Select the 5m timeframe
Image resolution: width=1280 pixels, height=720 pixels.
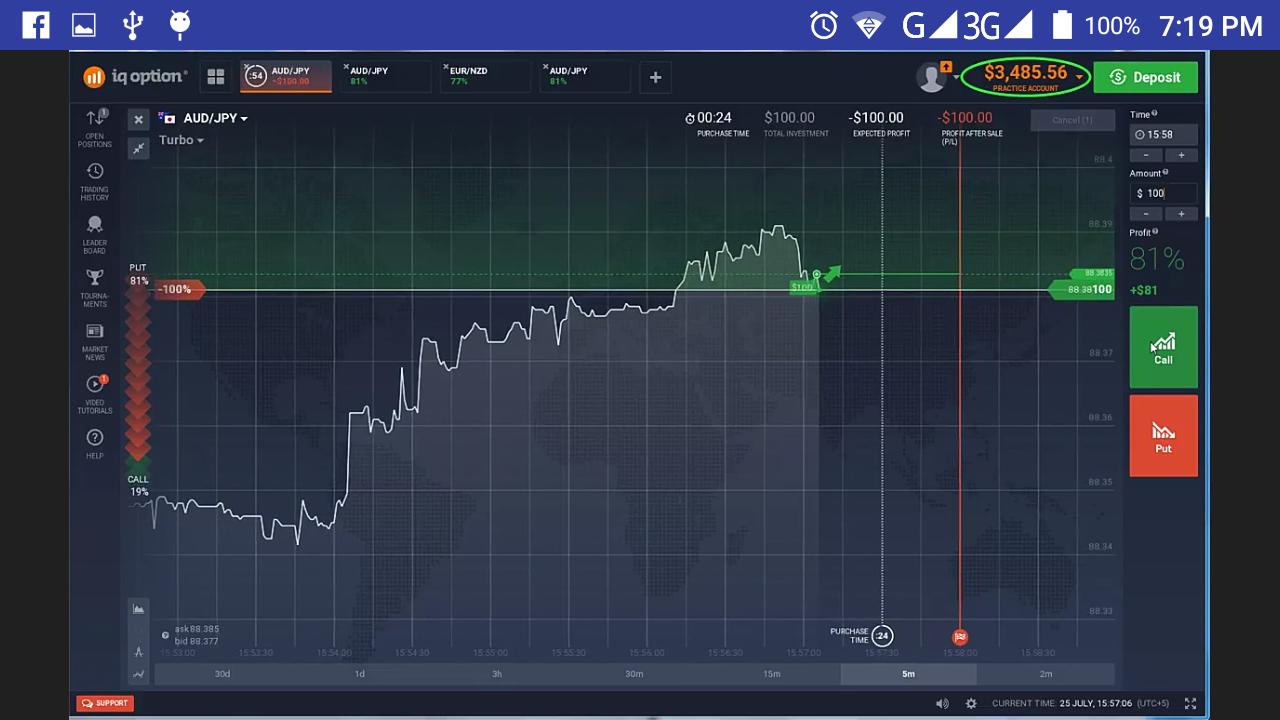point(908,674)
